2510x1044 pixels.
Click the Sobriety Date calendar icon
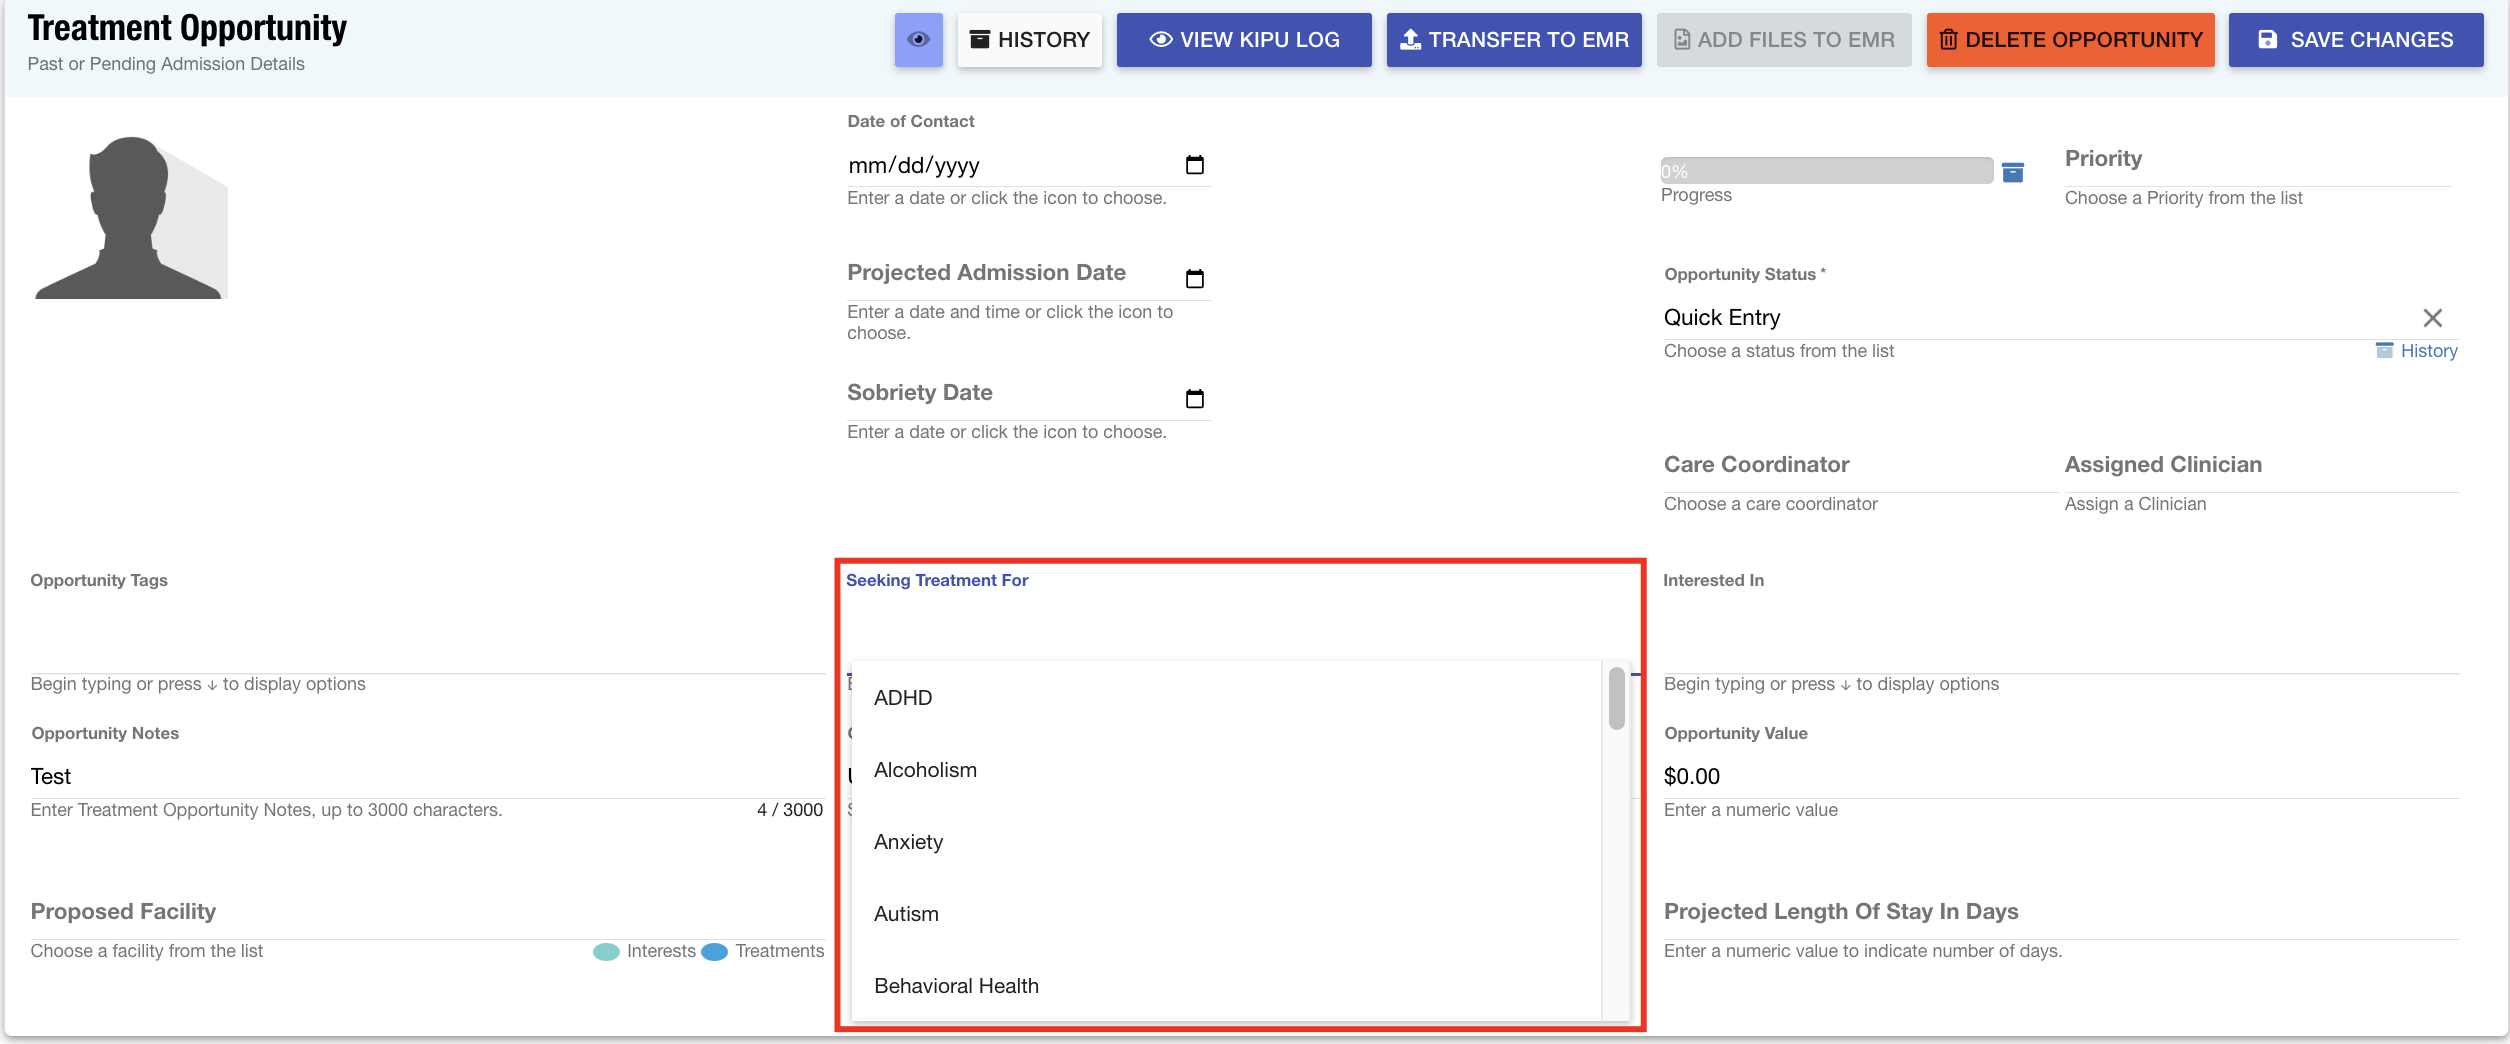coord(1194,399)
